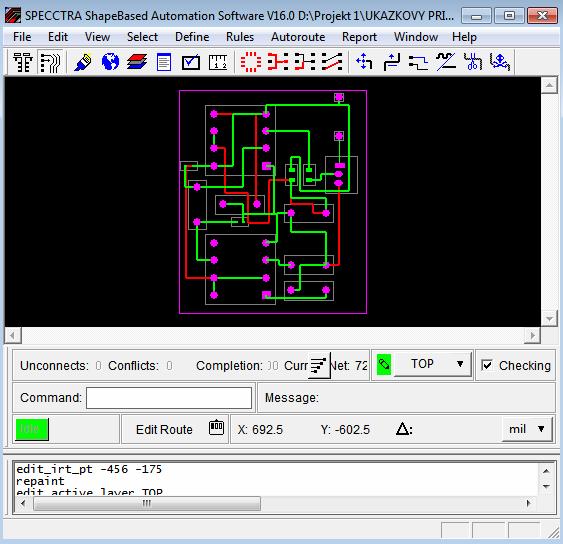Open the Edit menu

(58, 37)
